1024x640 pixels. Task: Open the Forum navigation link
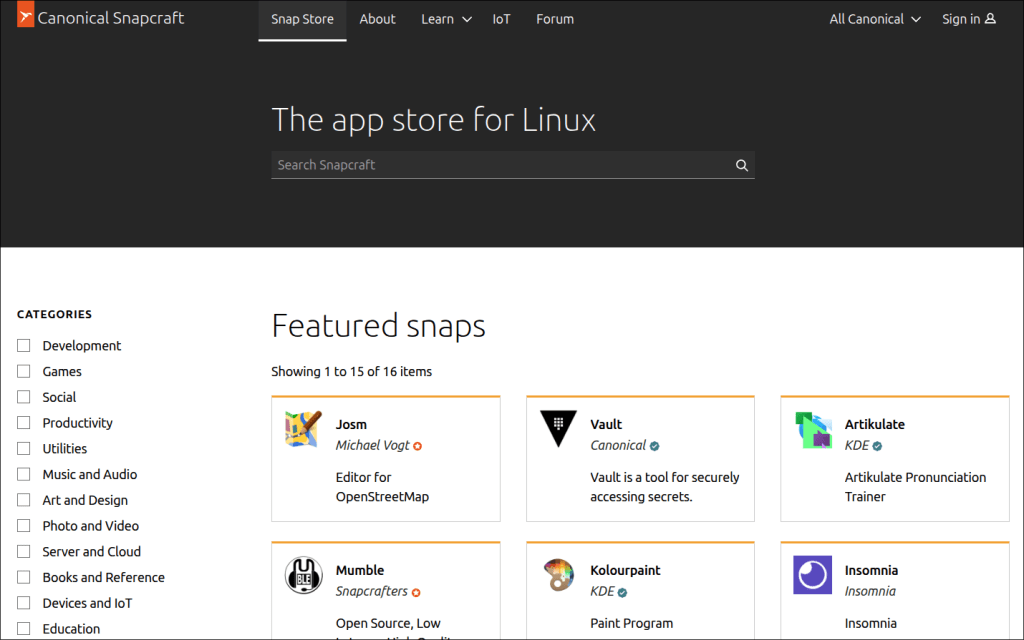point(555,19)
